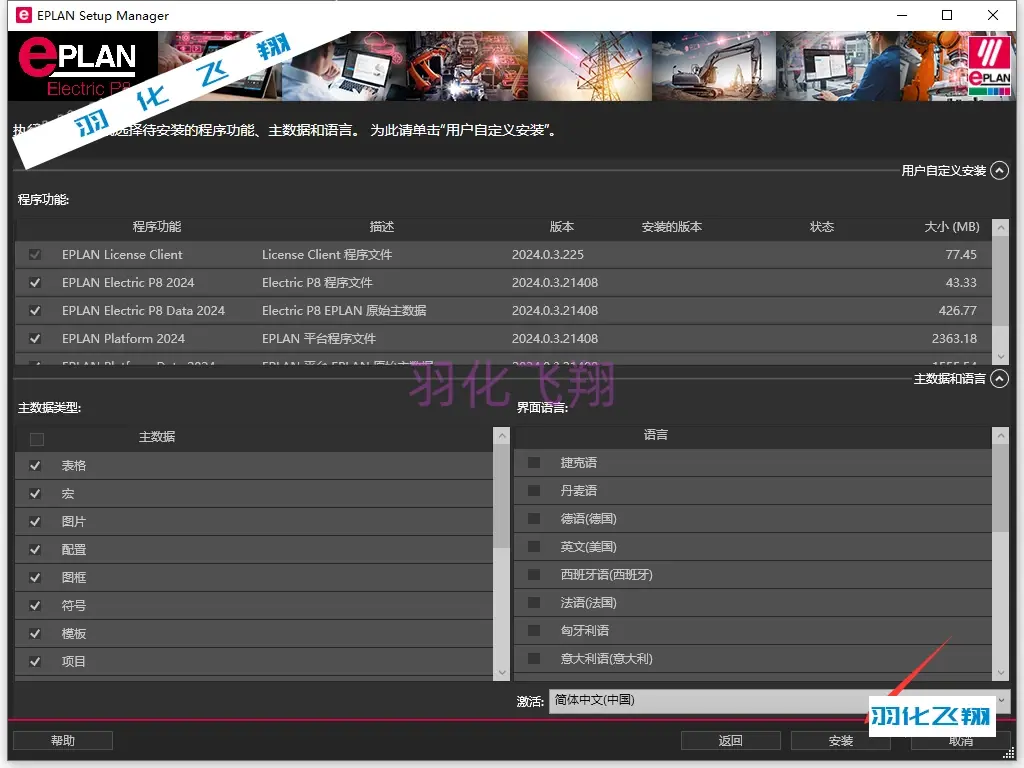This screenshot has width=1024, height=768.
Task: Toggle the 符号 master data checkbox
Action: pyautogui.click(x=36, y=606)
